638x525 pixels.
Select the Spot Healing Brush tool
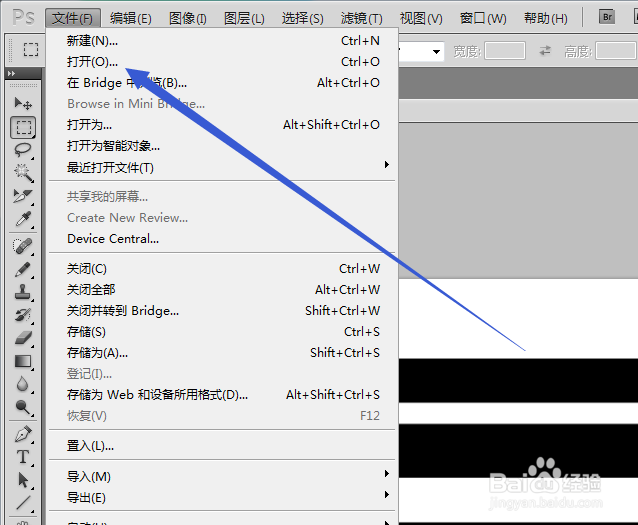coord(23,246)
